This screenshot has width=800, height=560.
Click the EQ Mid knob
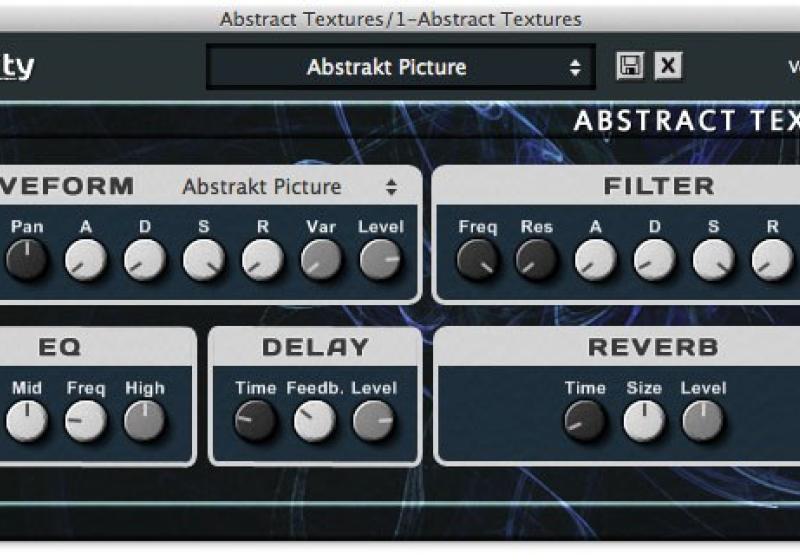pyautogui.click(x=26, y=421)
